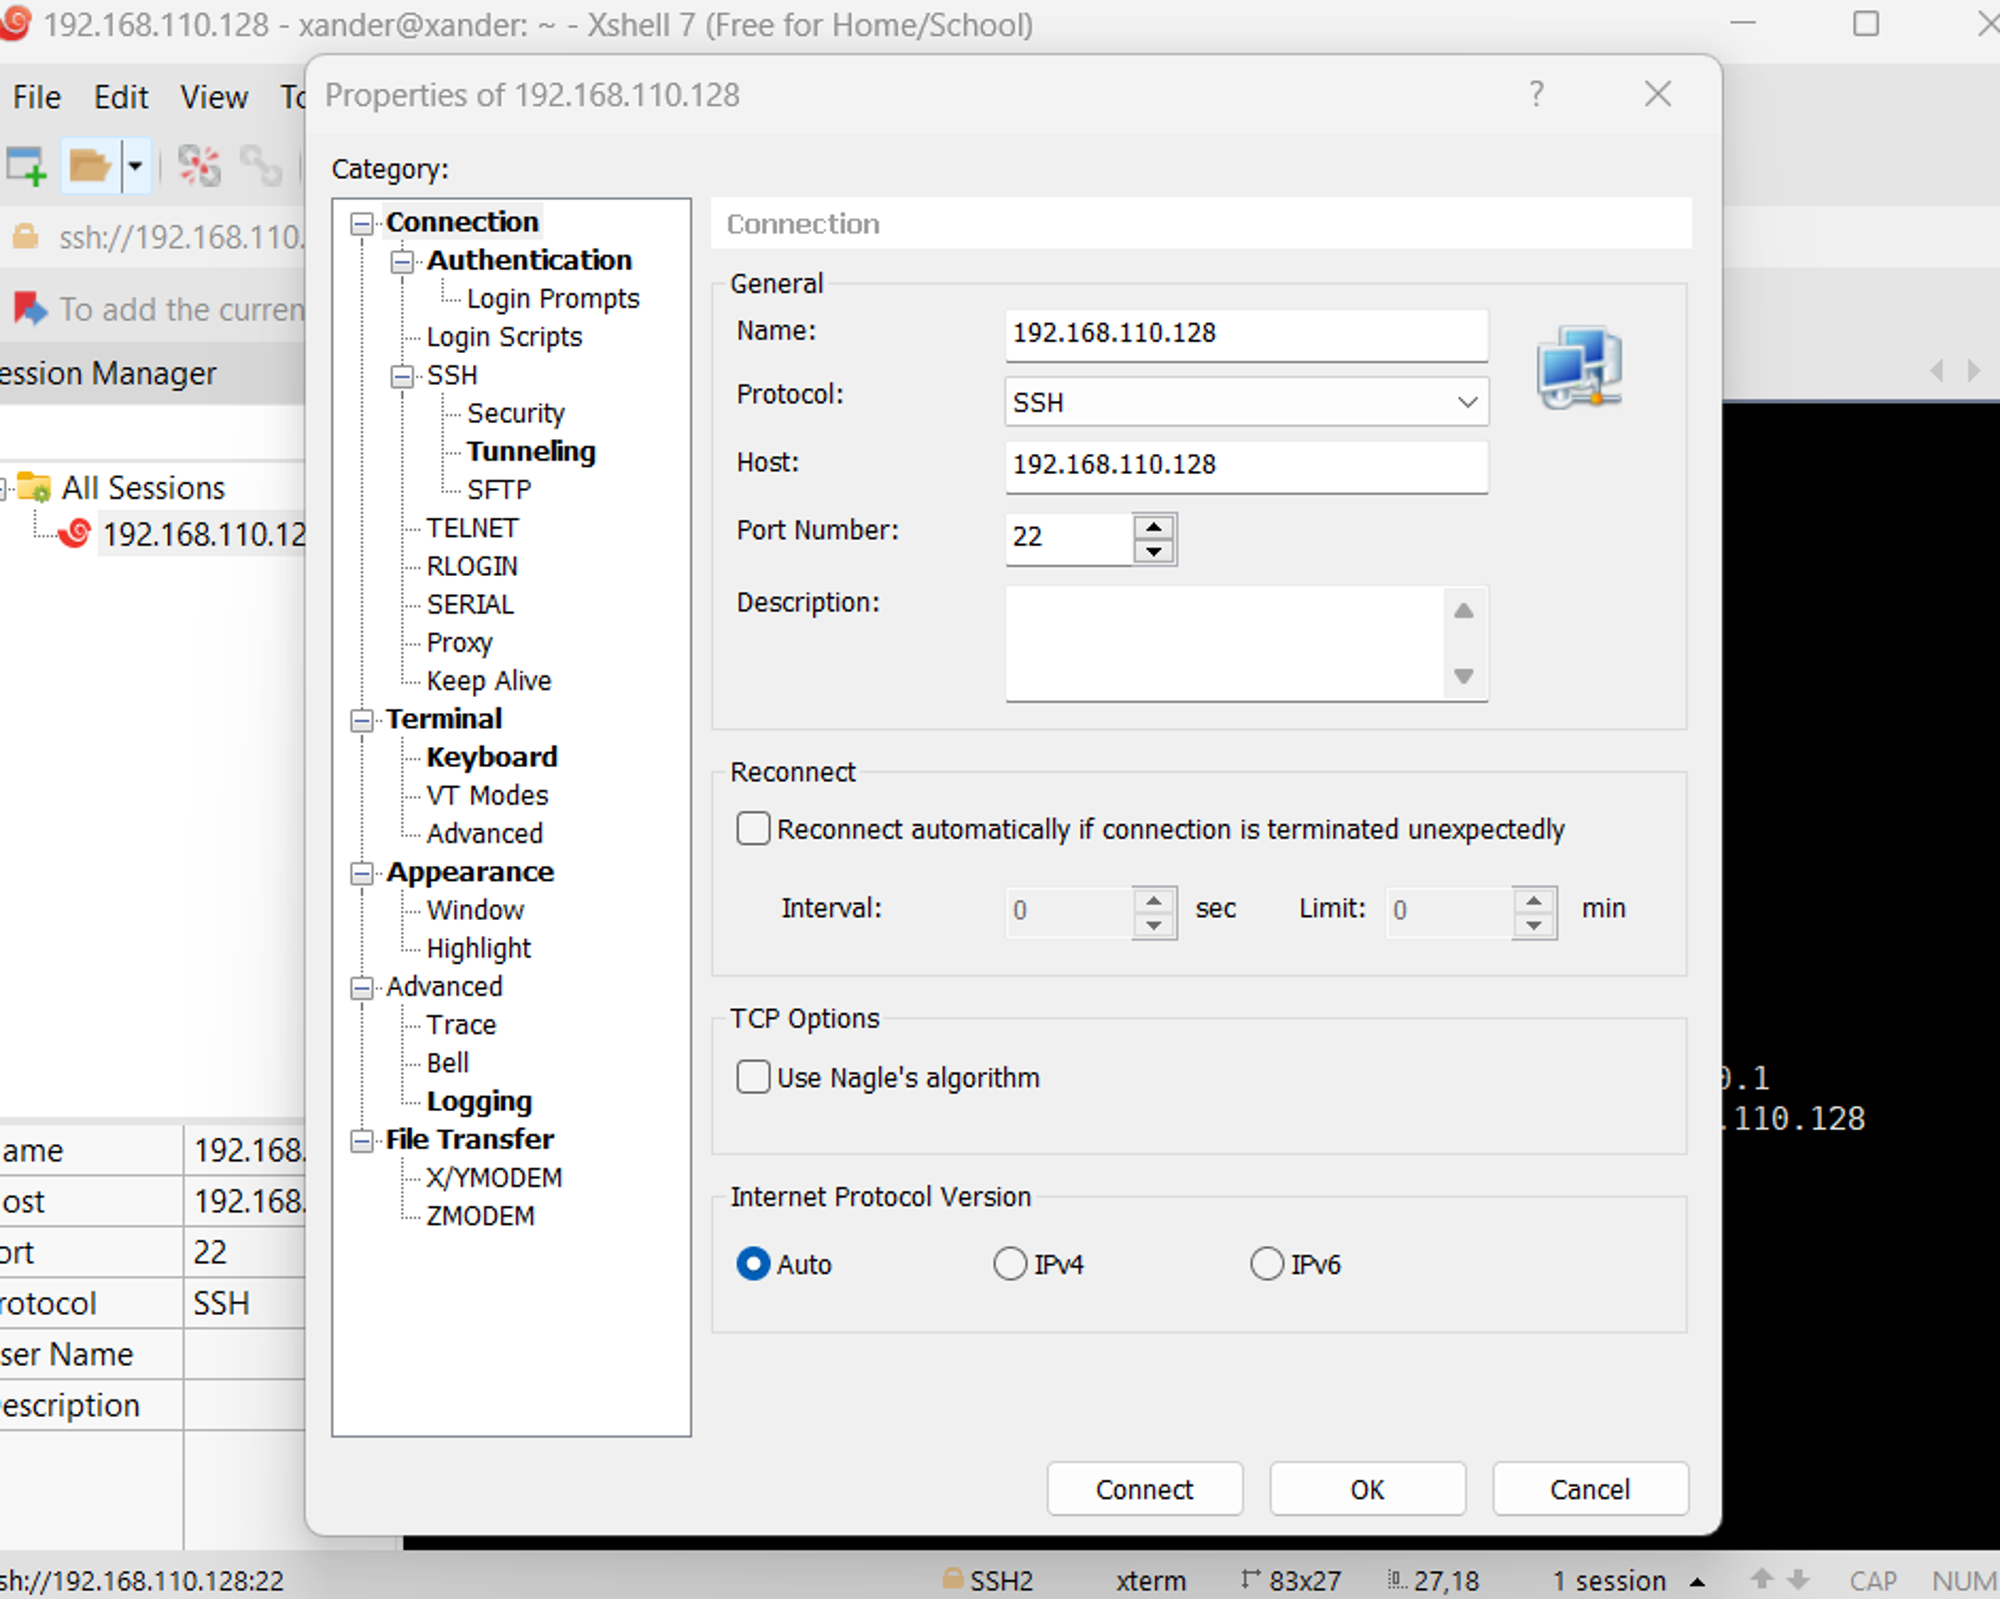Click the Open folder toolbar icon
Image resolution: width=2000 pixels, height=1599 pixels.
pos(89,165)
